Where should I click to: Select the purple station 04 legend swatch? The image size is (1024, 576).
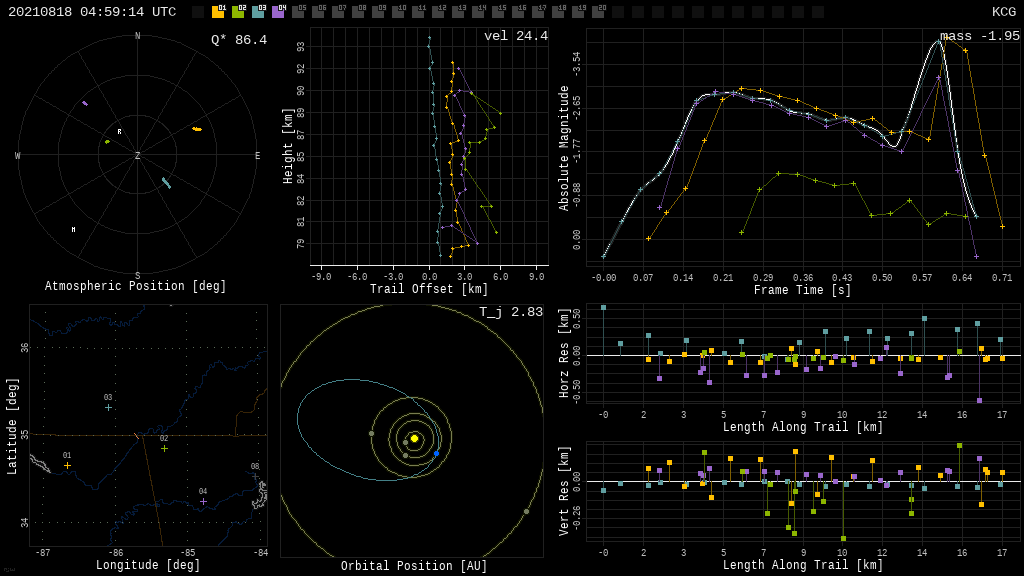pyautogui.click(x=278, y=12)
